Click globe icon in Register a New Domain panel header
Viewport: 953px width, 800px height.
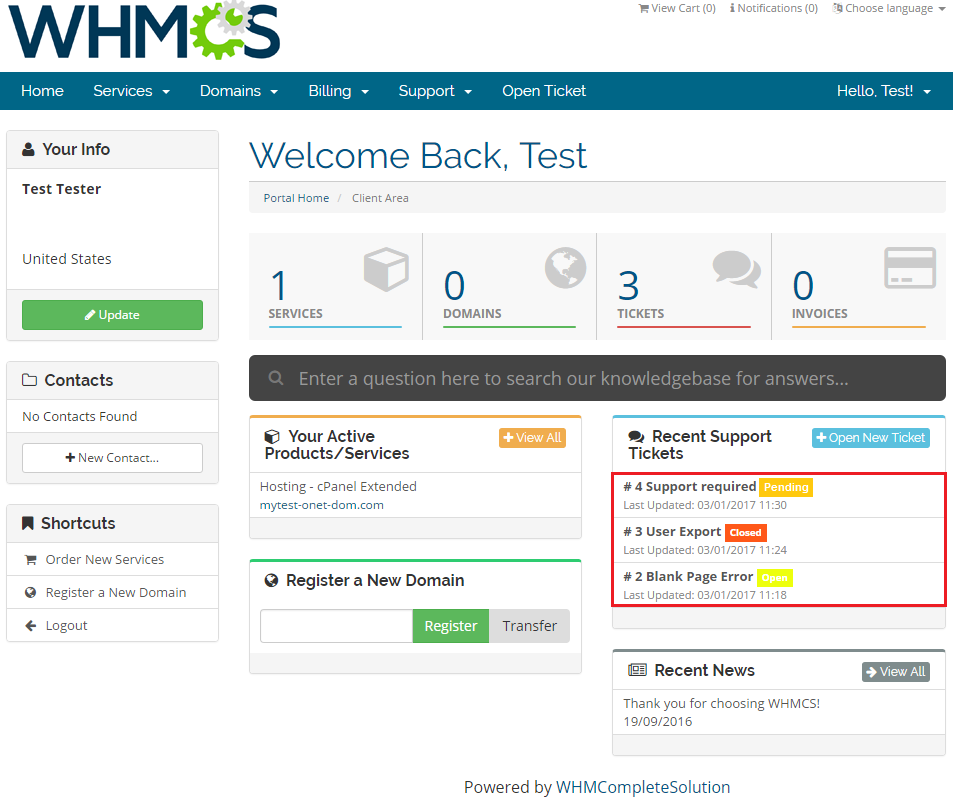tap(271, 581)
